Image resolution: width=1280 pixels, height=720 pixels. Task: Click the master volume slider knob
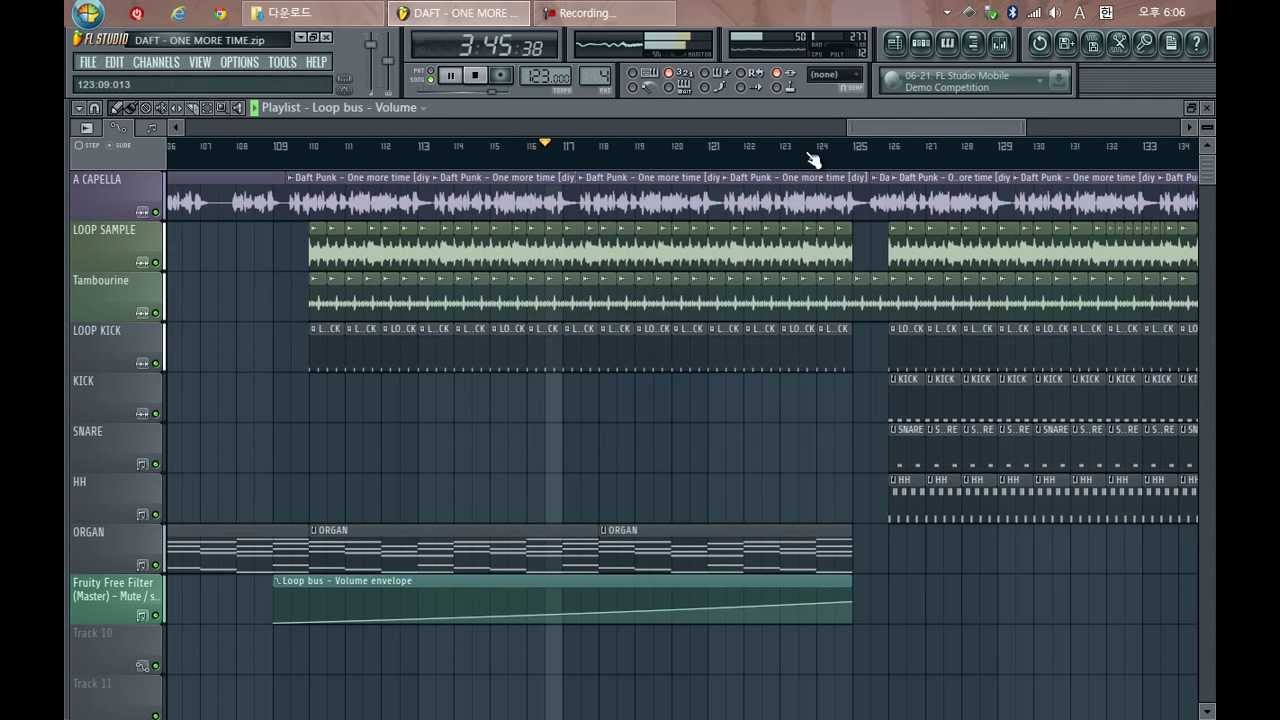(371, 45)
